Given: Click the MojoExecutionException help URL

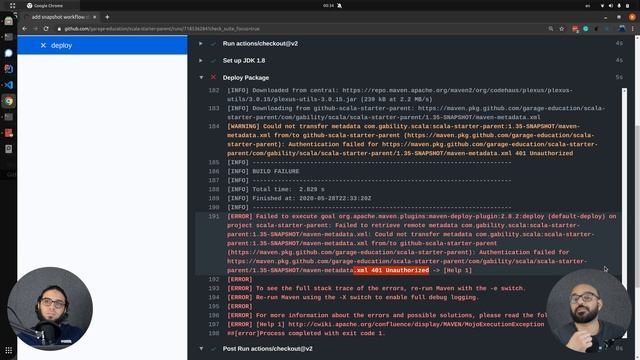Looking at the screenshot, I should (416, 324).
